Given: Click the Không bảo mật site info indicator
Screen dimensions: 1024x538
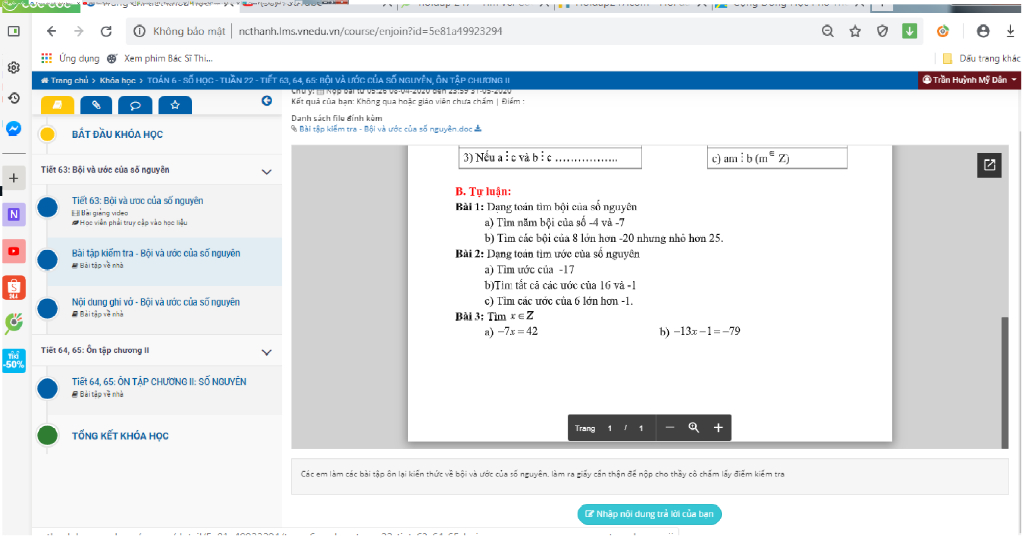Looking at the screenshot, I should [x=180, y=31].
